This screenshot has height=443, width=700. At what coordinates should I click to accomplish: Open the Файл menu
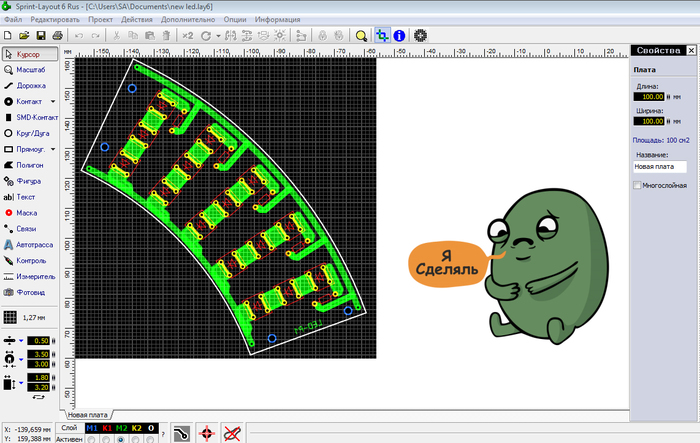point(13,20)
